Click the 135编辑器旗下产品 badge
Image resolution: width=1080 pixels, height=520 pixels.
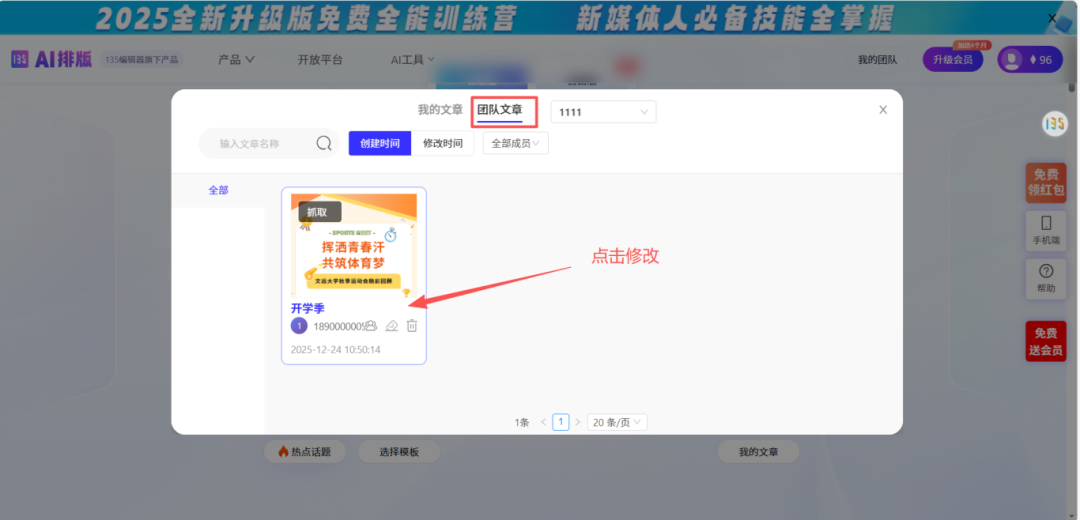click(142, 60)
